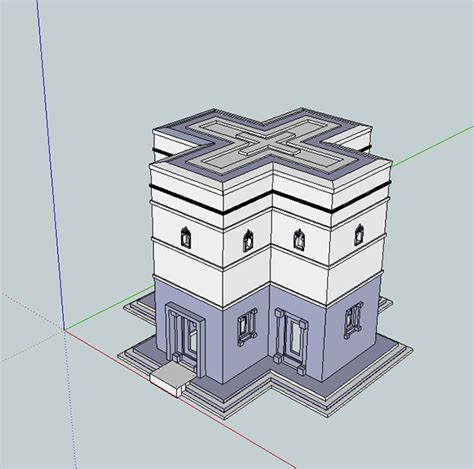Select the lower window on the far-right wall
The width and height of the screenshot is (474, 469).
click(353, 320)
